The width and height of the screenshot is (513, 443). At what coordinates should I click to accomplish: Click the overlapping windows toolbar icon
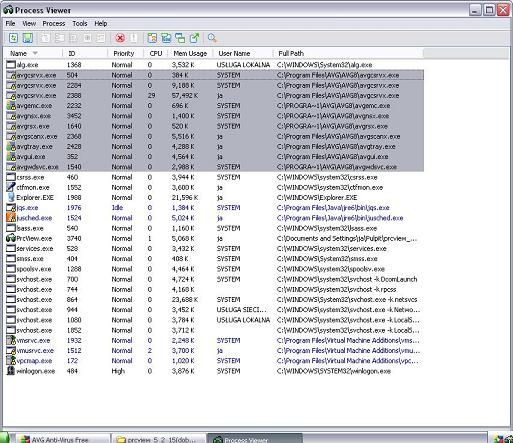click(180, 38)
